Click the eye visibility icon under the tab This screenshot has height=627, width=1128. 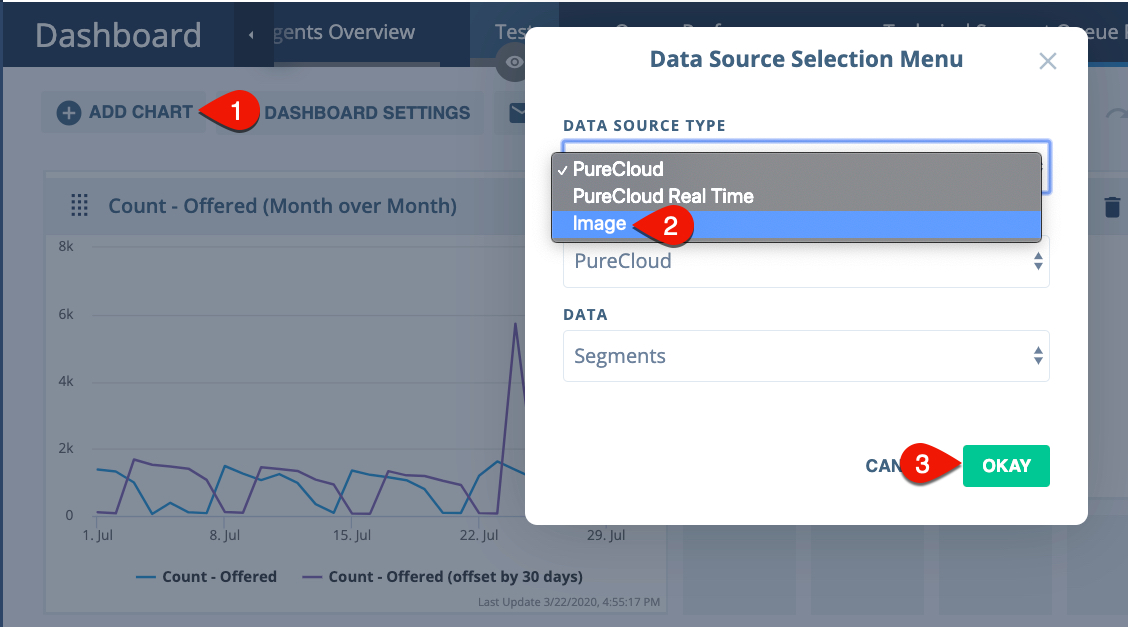coord(514,63)
